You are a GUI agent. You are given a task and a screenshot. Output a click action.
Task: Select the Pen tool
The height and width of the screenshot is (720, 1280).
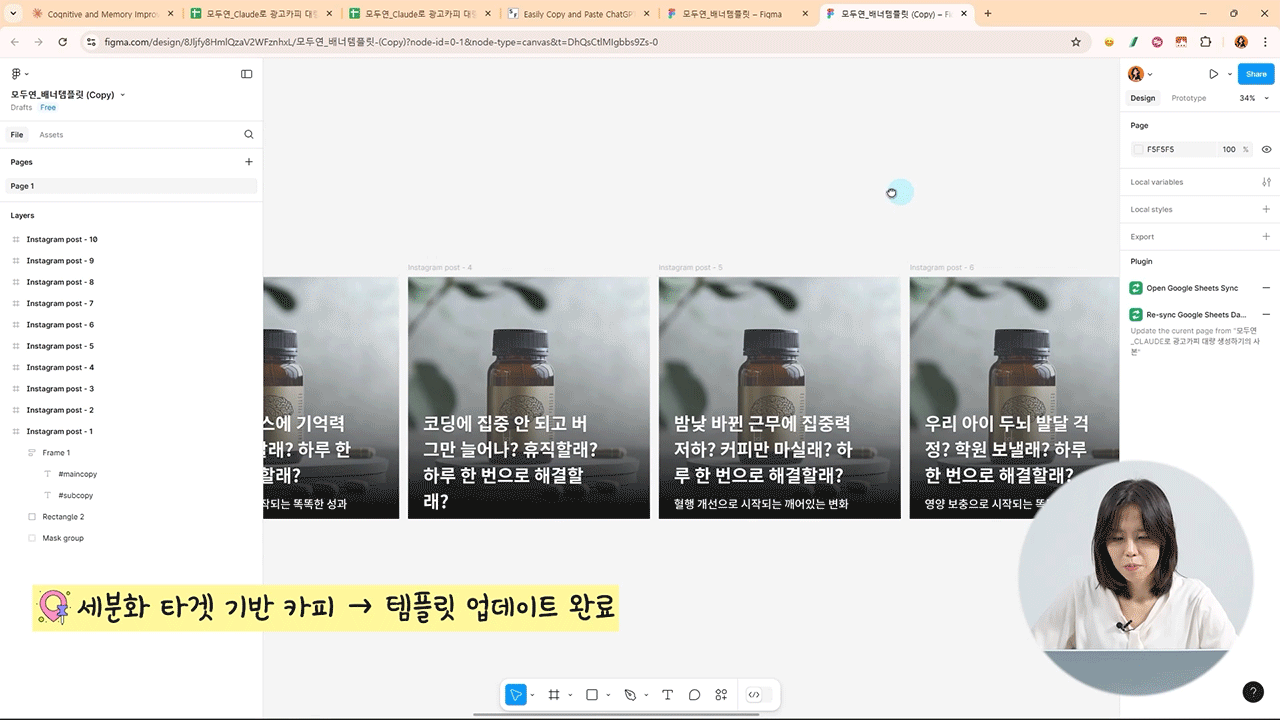coord(630,695)
